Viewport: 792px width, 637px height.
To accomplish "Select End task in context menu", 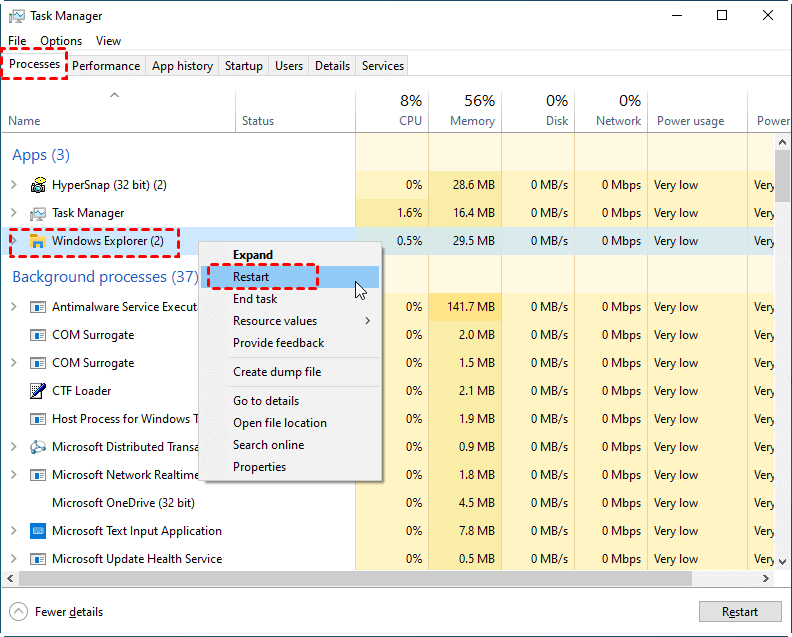I will pos(255,299).
